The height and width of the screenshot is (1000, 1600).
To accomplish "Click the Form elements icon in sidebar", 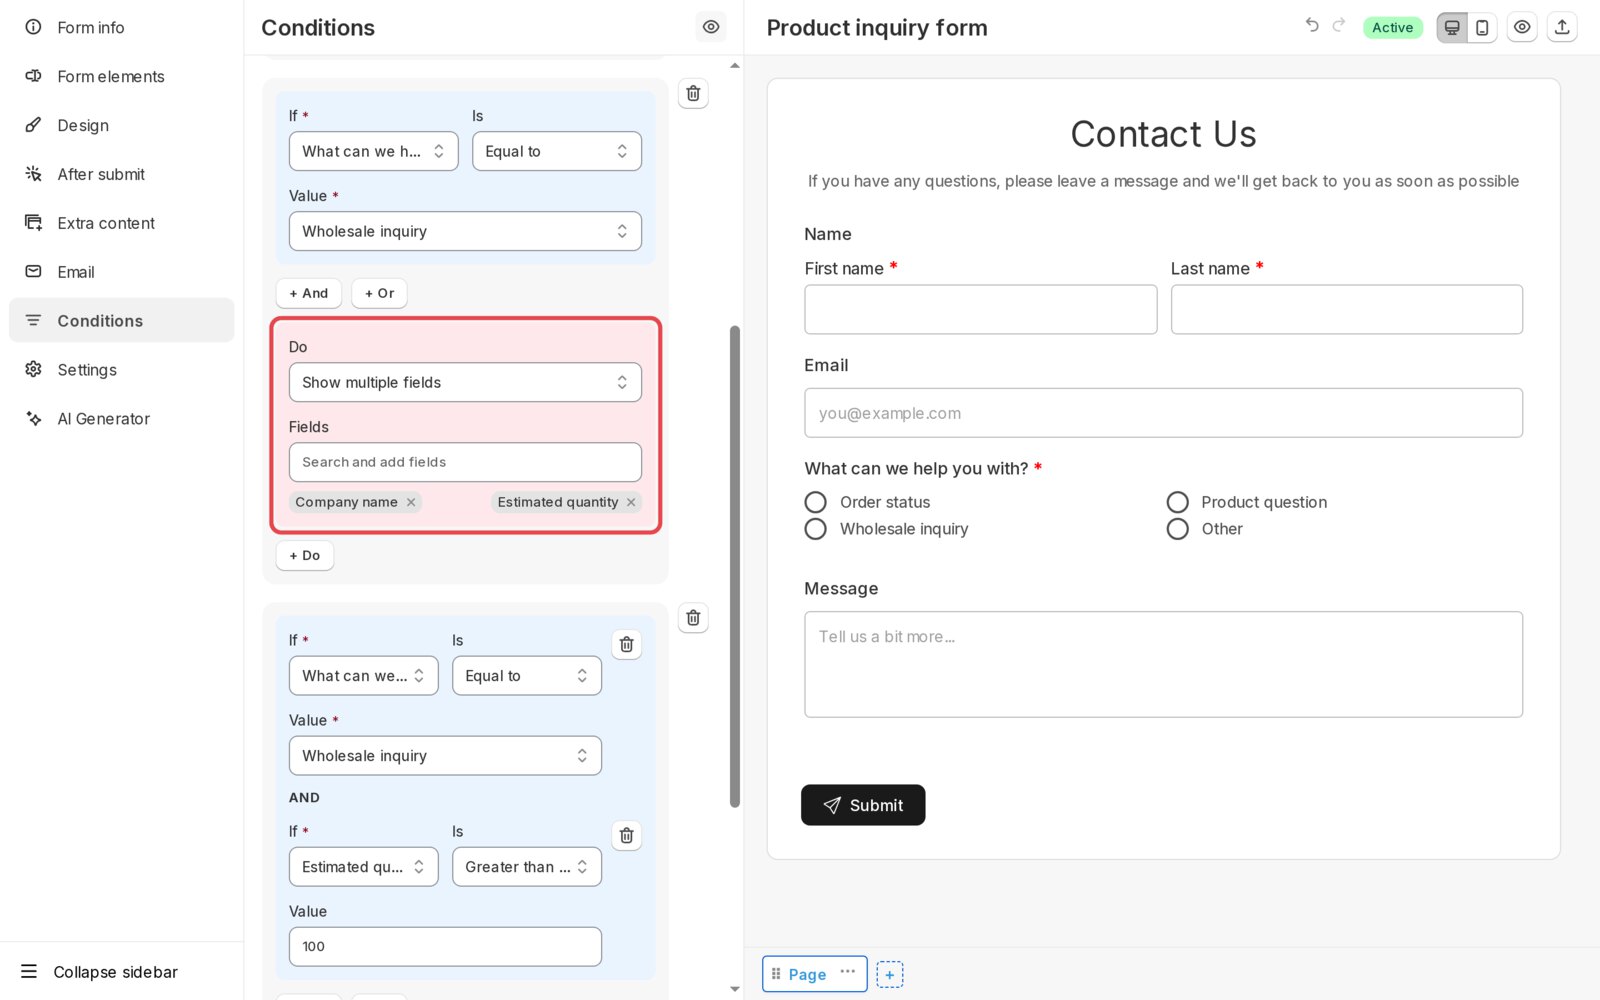I will tap(33, 76).
